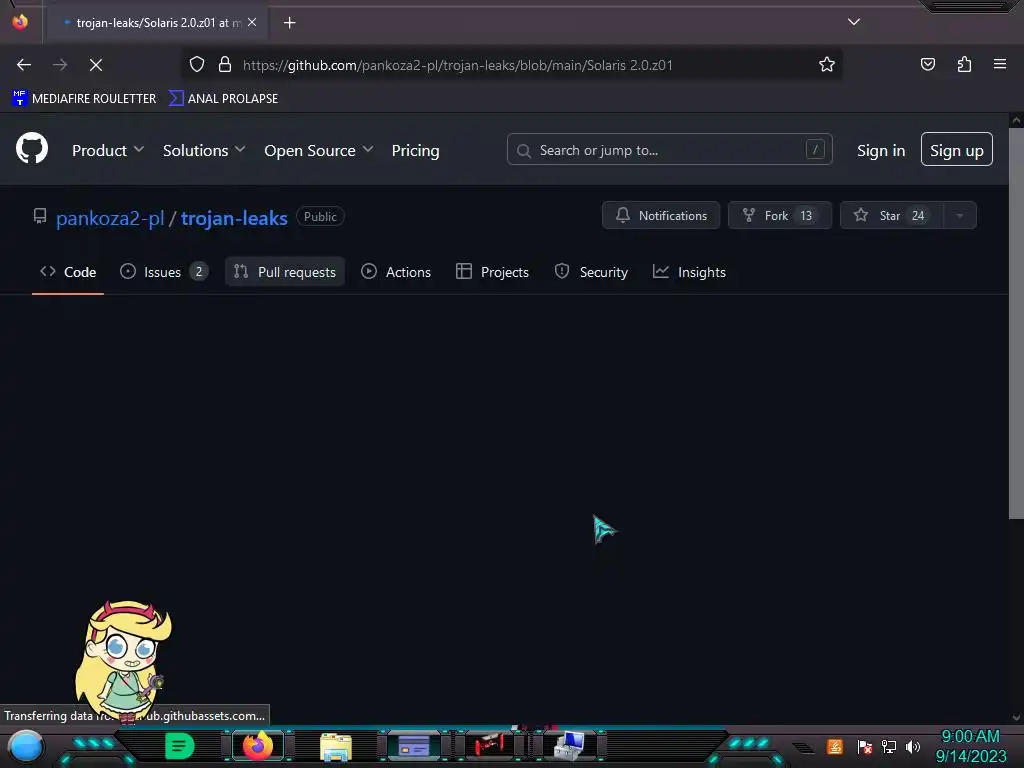Click the Fork count 13

(807, 216)
